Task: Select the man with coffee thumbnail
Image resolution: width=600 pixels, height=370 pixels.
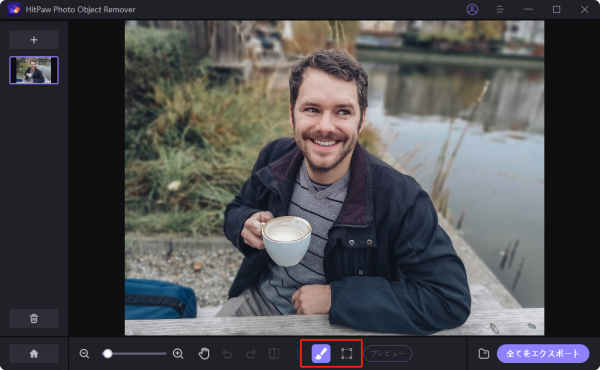Action: [x=34, y=70]
